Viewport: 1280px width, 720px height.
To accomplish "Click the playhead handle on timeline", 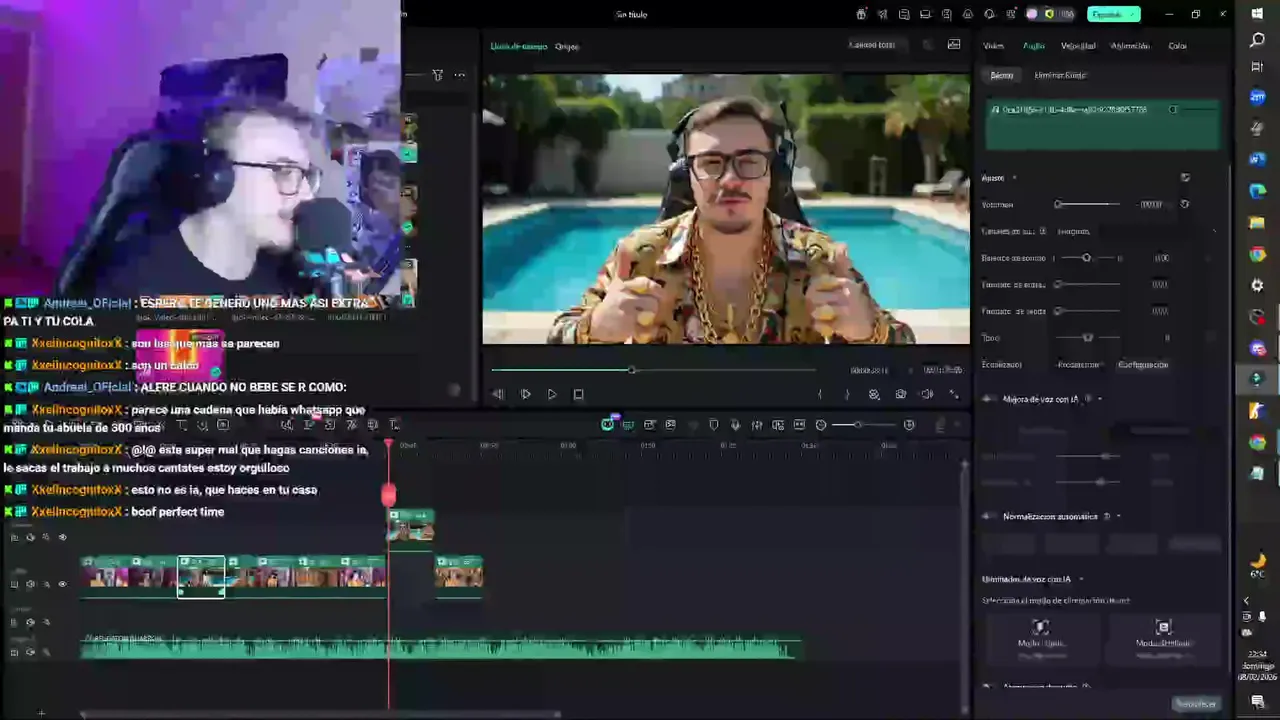I will coord(389,494).
